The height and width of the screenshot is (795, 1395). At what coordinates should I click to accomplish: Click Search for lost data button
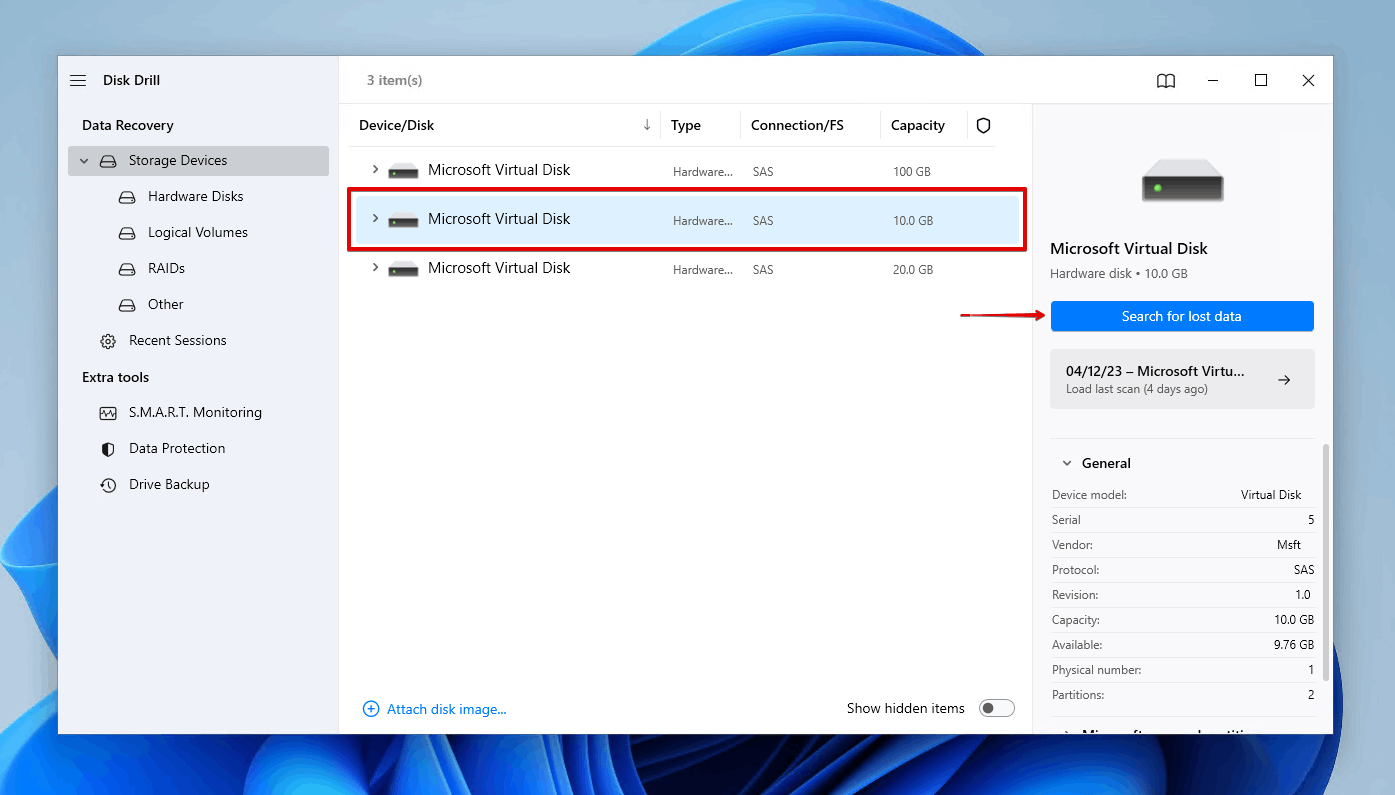point(1182,316)
